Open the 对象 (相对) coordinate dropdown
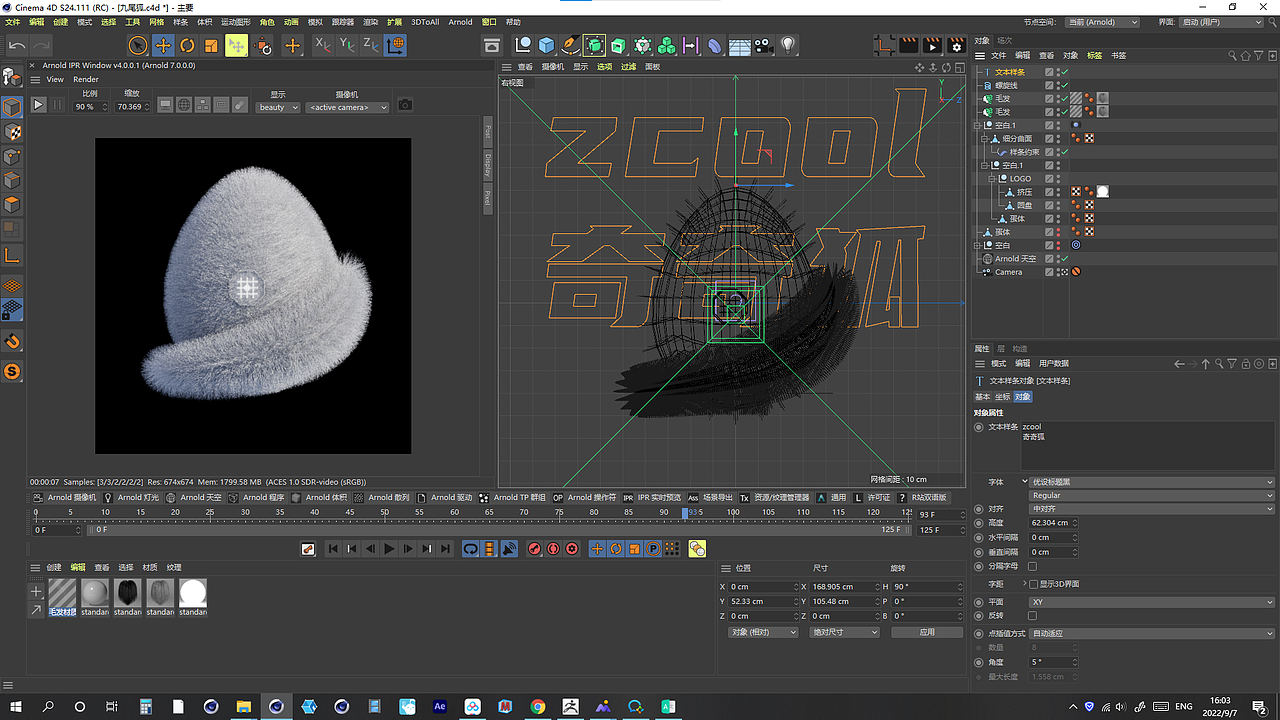Screen dimensions: 1280x720 click(x=764, y=632)
